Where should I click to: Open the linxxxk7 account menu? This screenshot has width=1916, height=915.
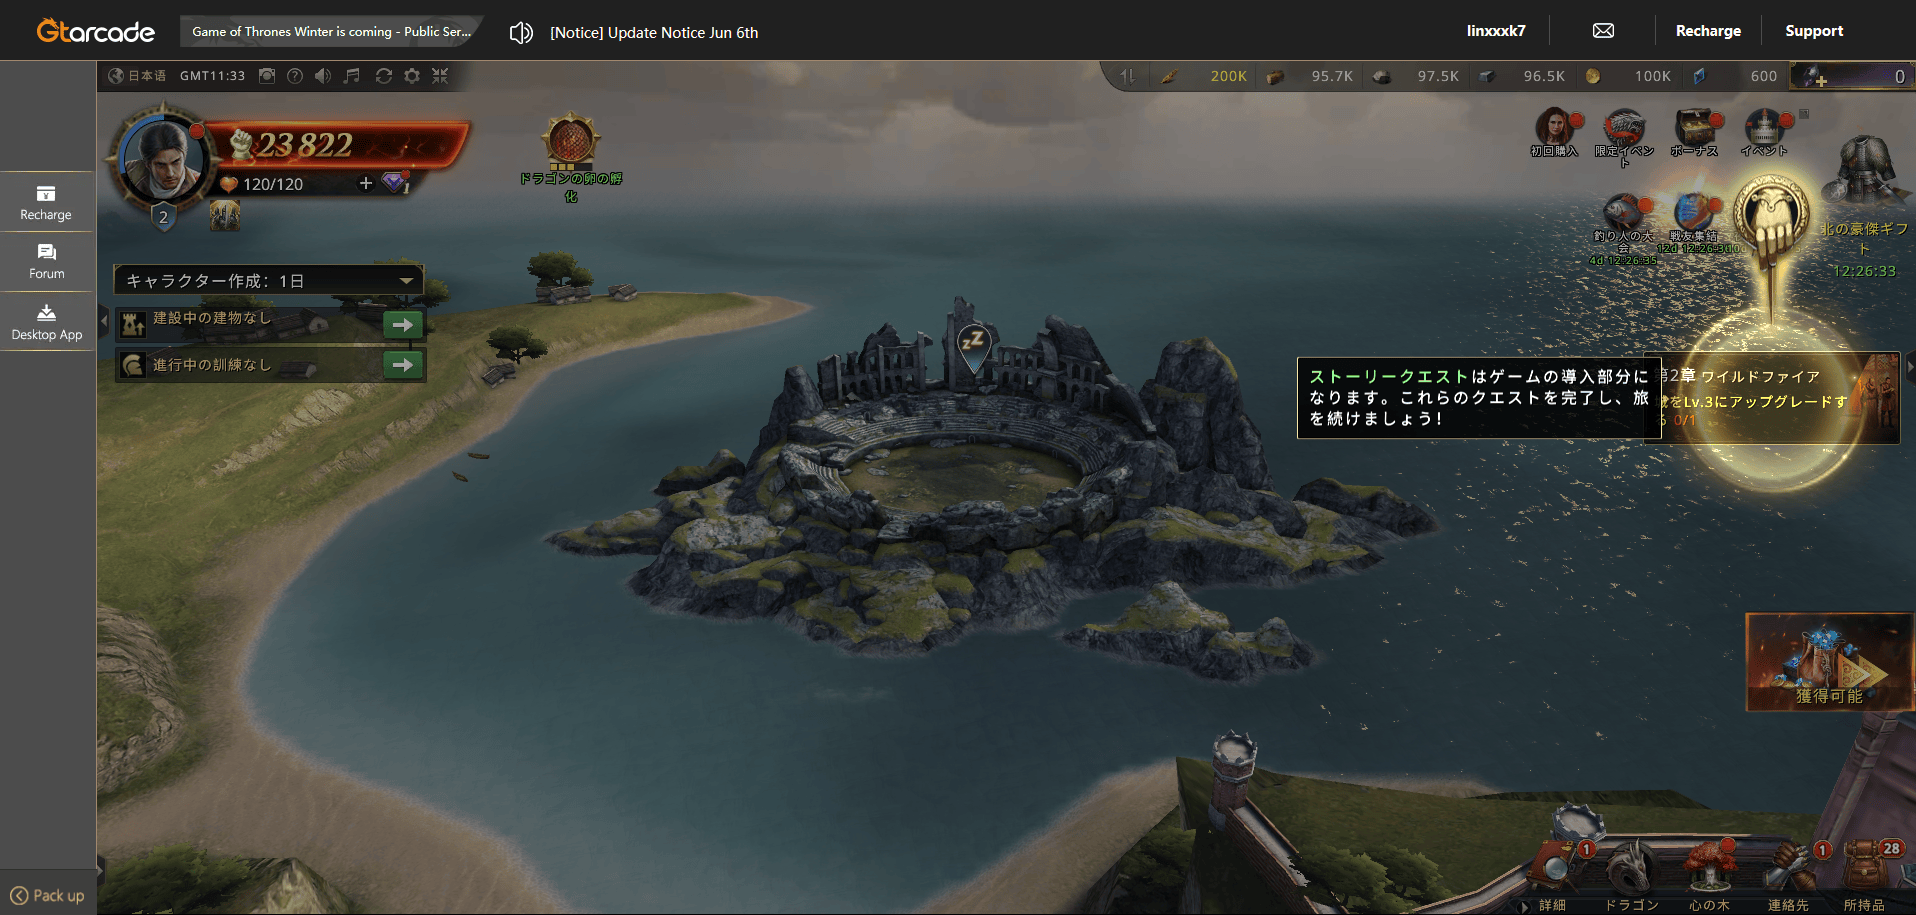point(1496,31)
